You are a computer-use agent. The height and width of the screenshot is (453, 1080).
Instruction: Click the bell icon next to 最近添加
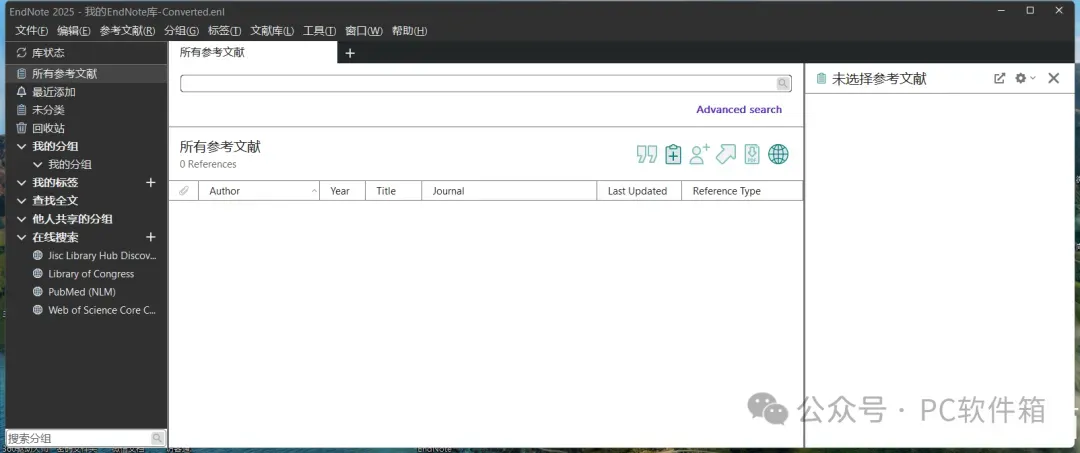click(x=21, y=92)
